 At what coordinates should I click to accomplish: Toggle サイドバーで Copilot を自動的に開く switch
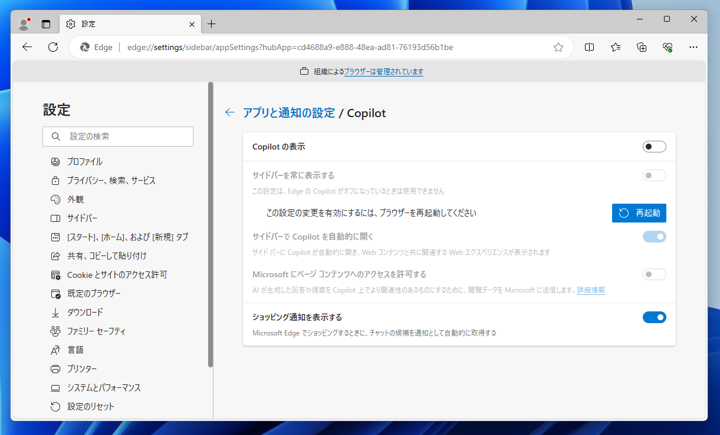[654, 237]
